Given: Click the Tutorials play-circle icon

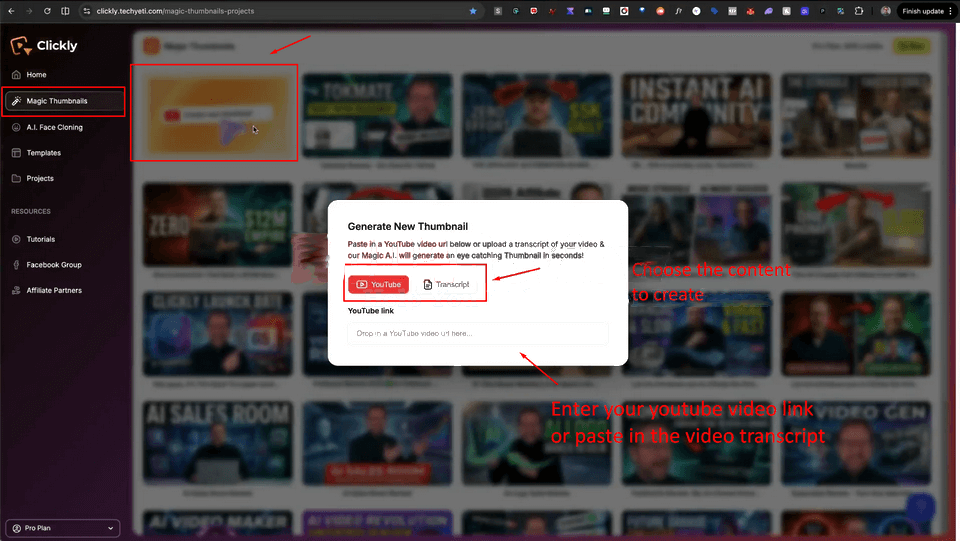Looking at the screenshot, I should coord(16,239).
